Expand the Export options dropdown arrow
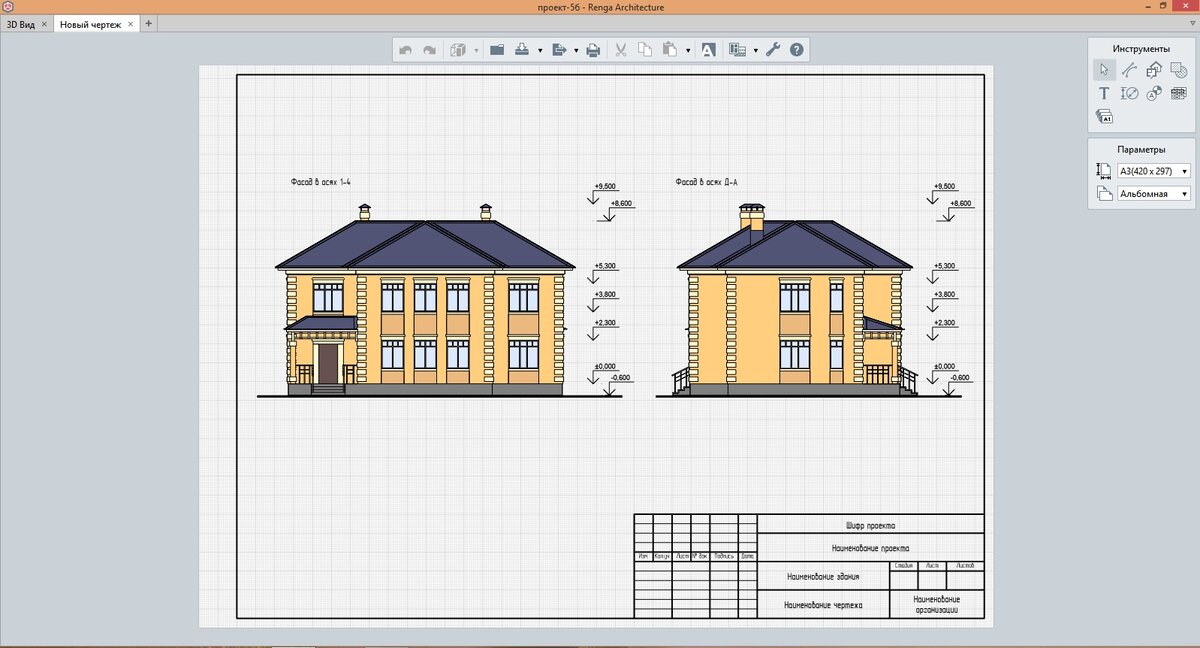The height and width of the screenshot is (648, 1200). (576, 50)
